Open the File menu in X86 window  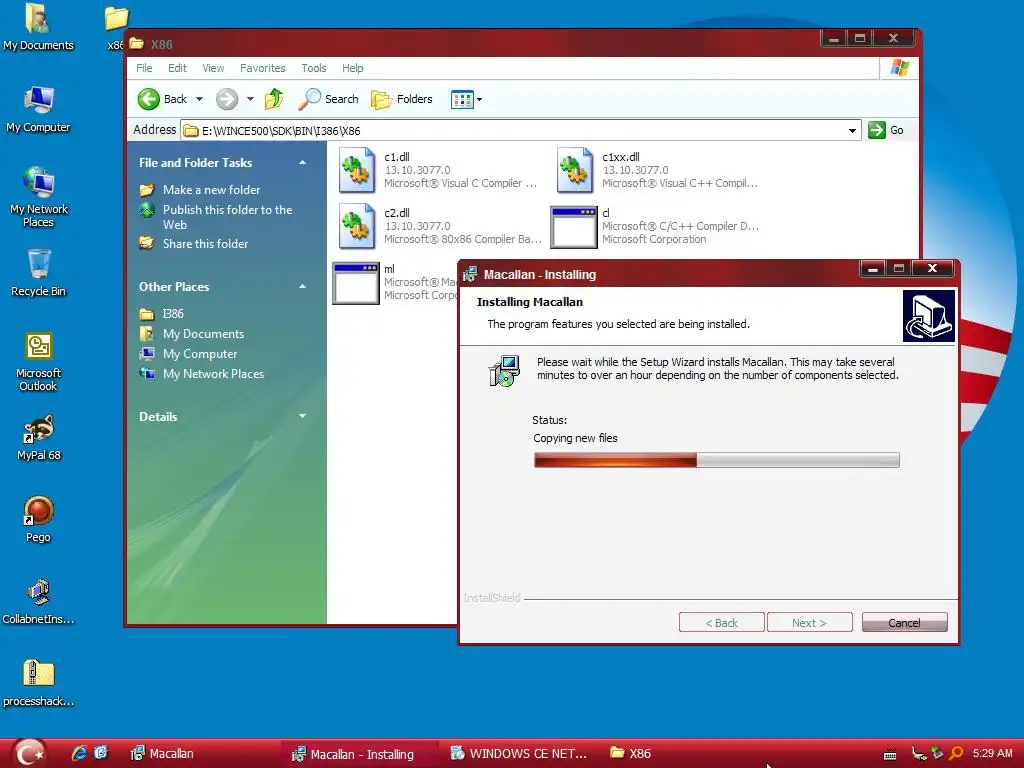144,68
